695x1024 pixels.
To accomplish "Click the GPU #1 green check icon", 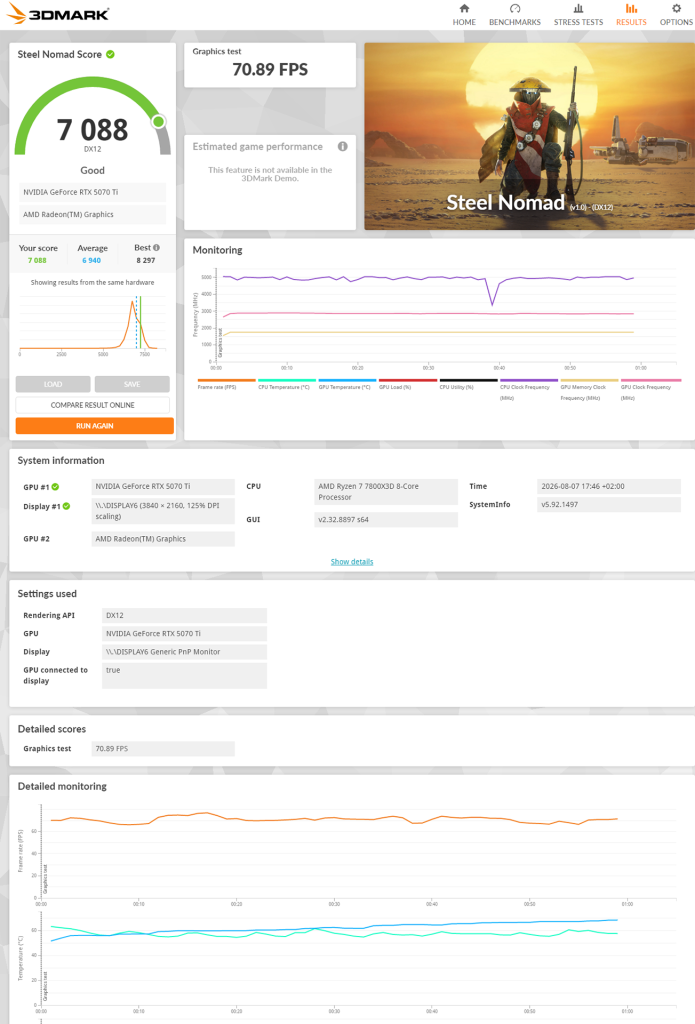I will 56,487.
